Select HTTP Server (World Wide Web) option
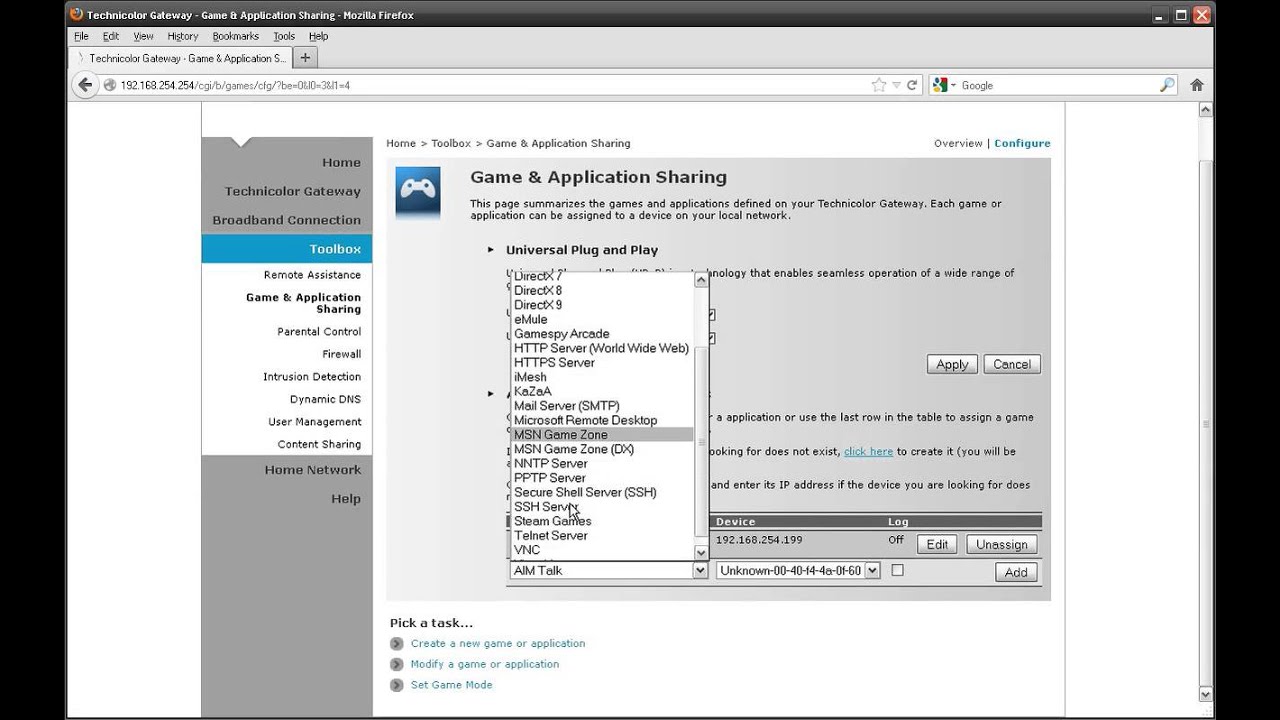The height and width of the screenshot is (720, 1280). pos(601,348)
